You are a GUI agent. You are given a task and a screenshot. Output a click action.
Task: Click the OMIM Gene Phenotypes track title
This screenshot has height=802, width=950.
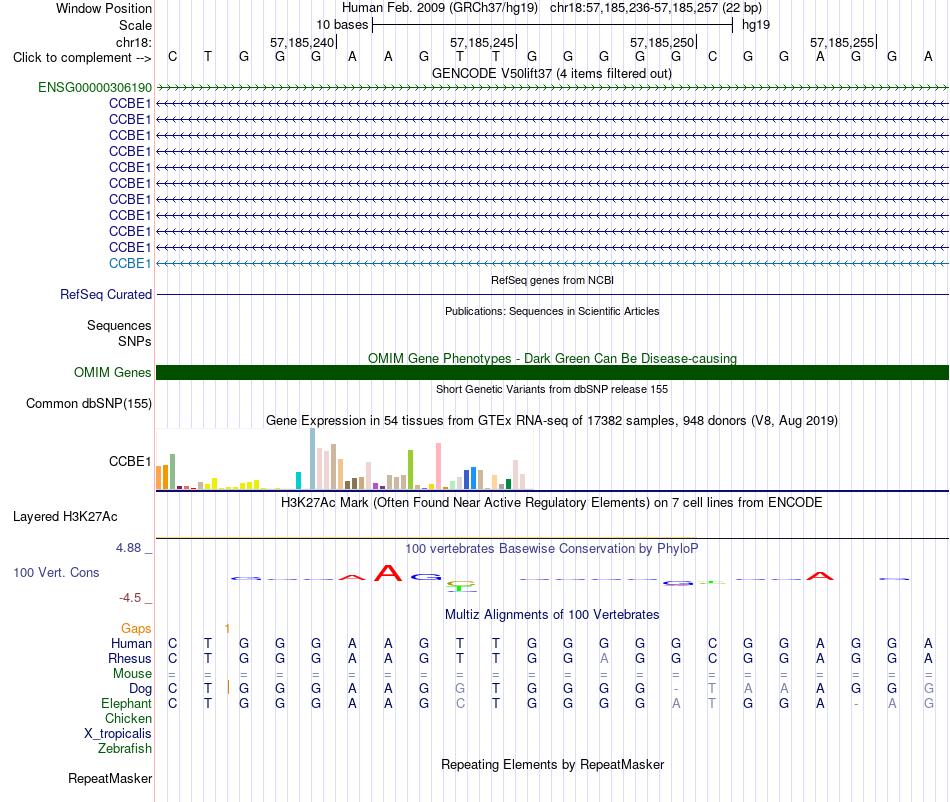tap(552, 358)
